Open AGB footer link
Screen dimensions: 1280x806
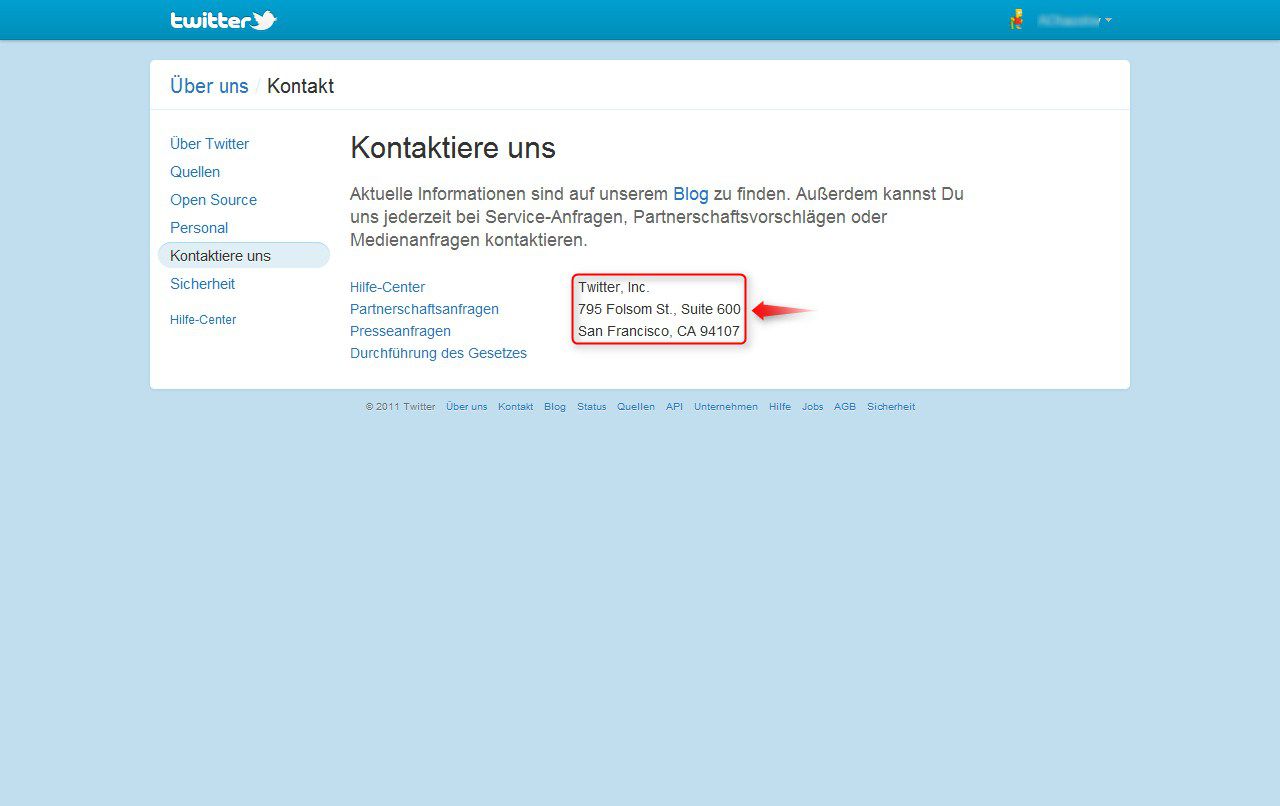[x=845, y=407]
